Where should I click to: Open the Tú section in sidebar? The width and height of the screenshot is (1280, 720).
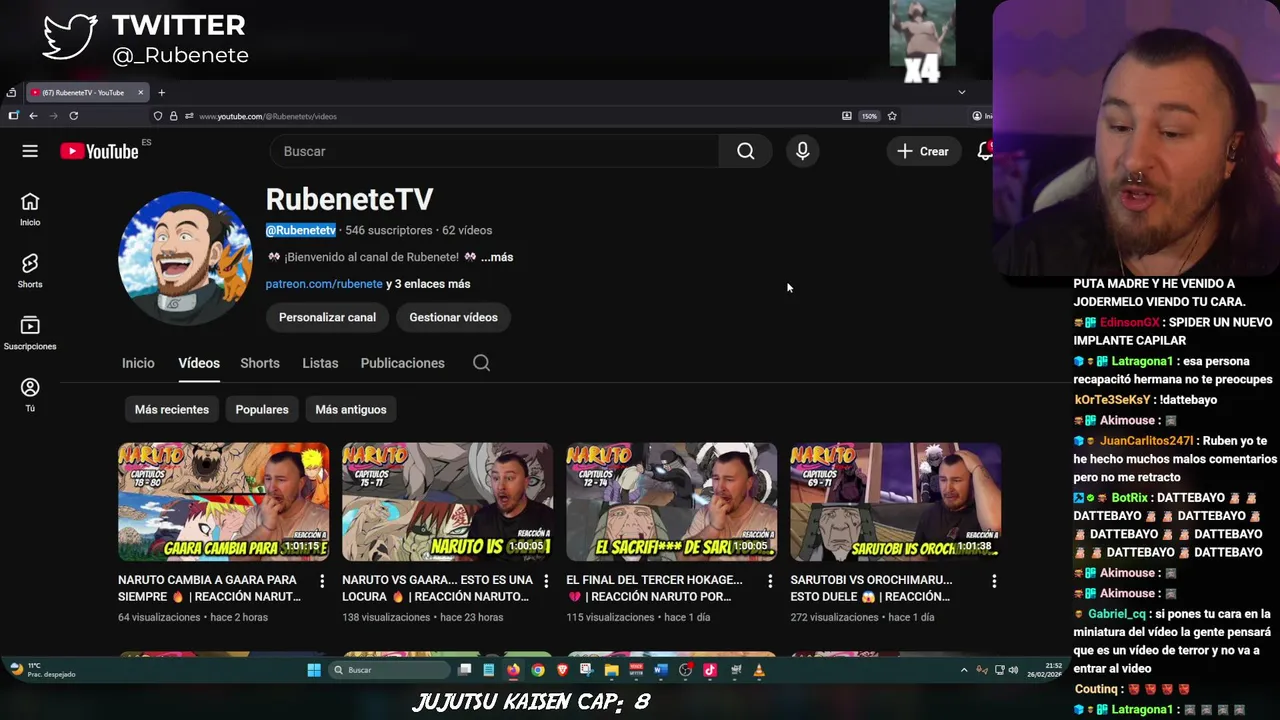coord(30,394)
